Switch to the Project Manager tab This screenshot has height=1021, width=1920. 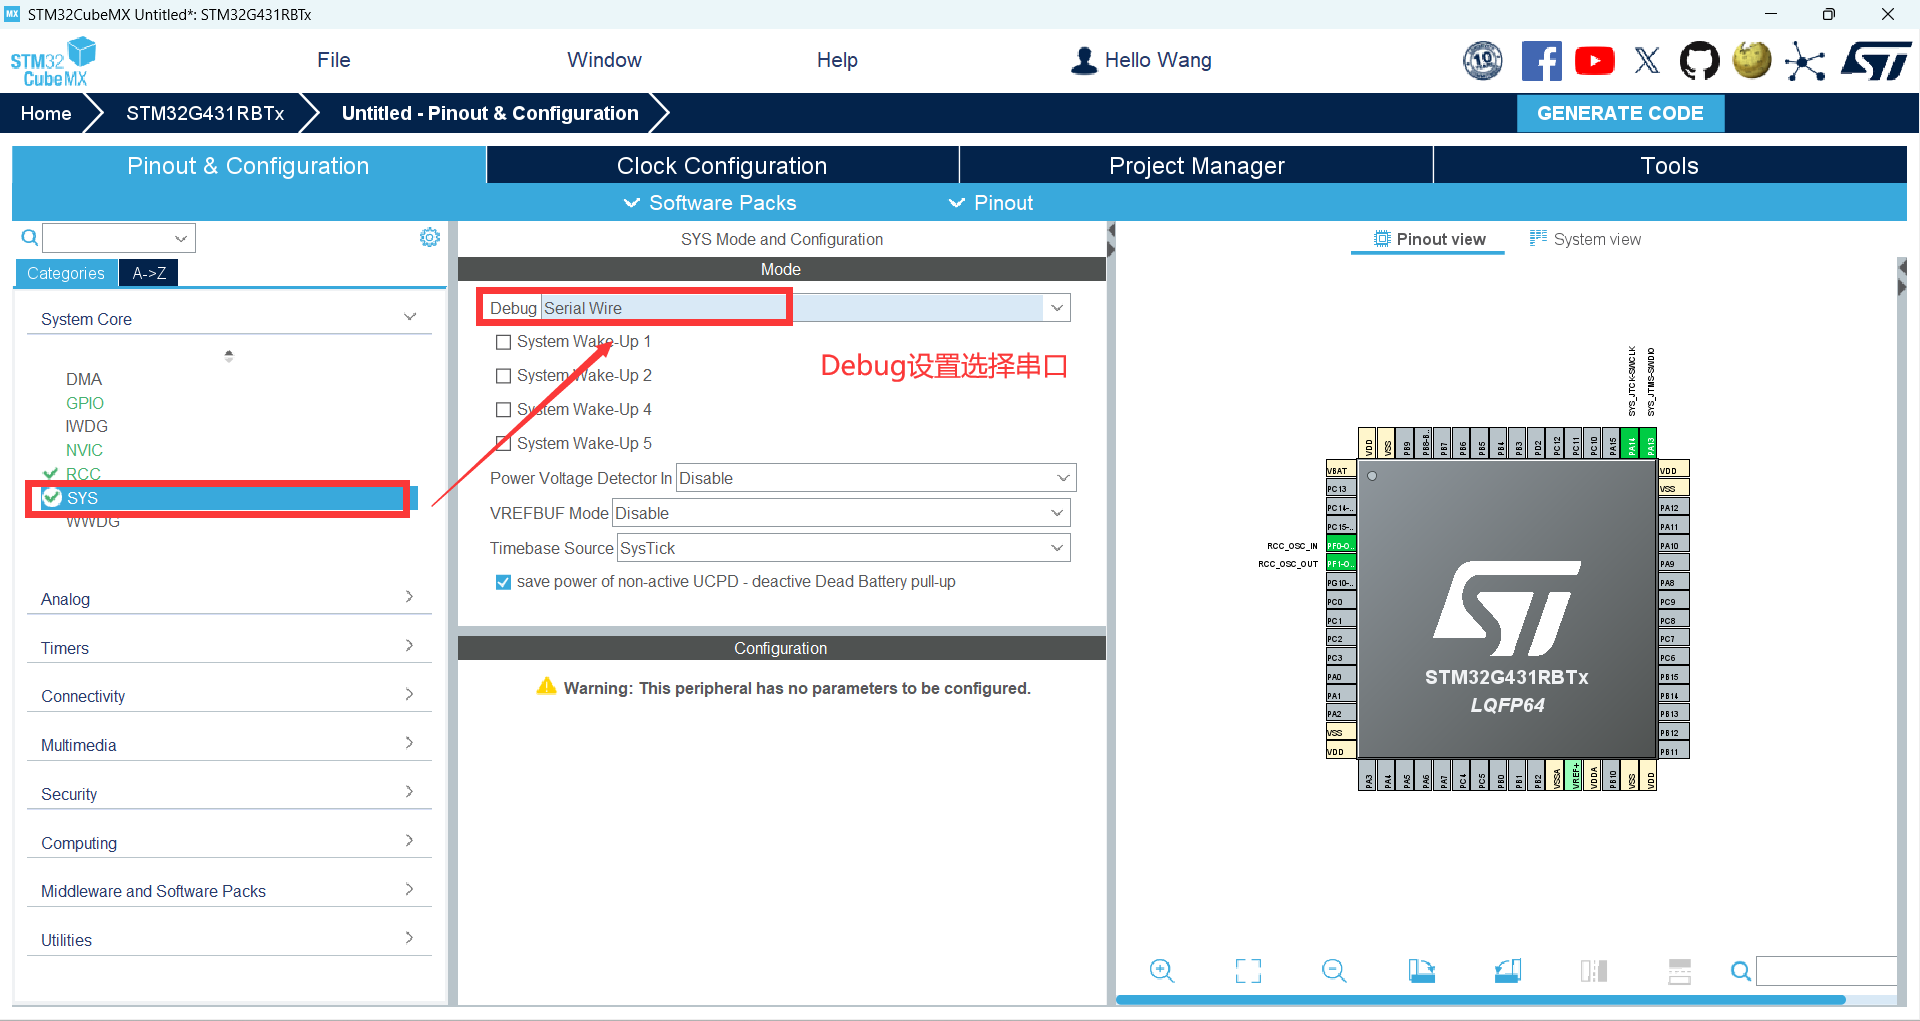[x=1196, y=166]
